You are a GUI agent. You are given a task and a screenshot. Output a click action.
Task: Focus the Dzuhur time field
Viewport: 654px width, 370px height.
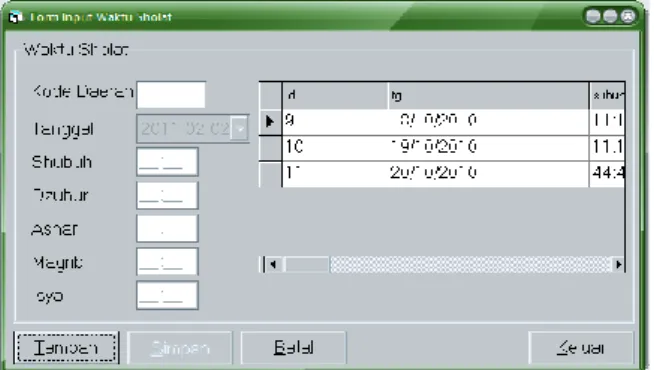[167, 195]
